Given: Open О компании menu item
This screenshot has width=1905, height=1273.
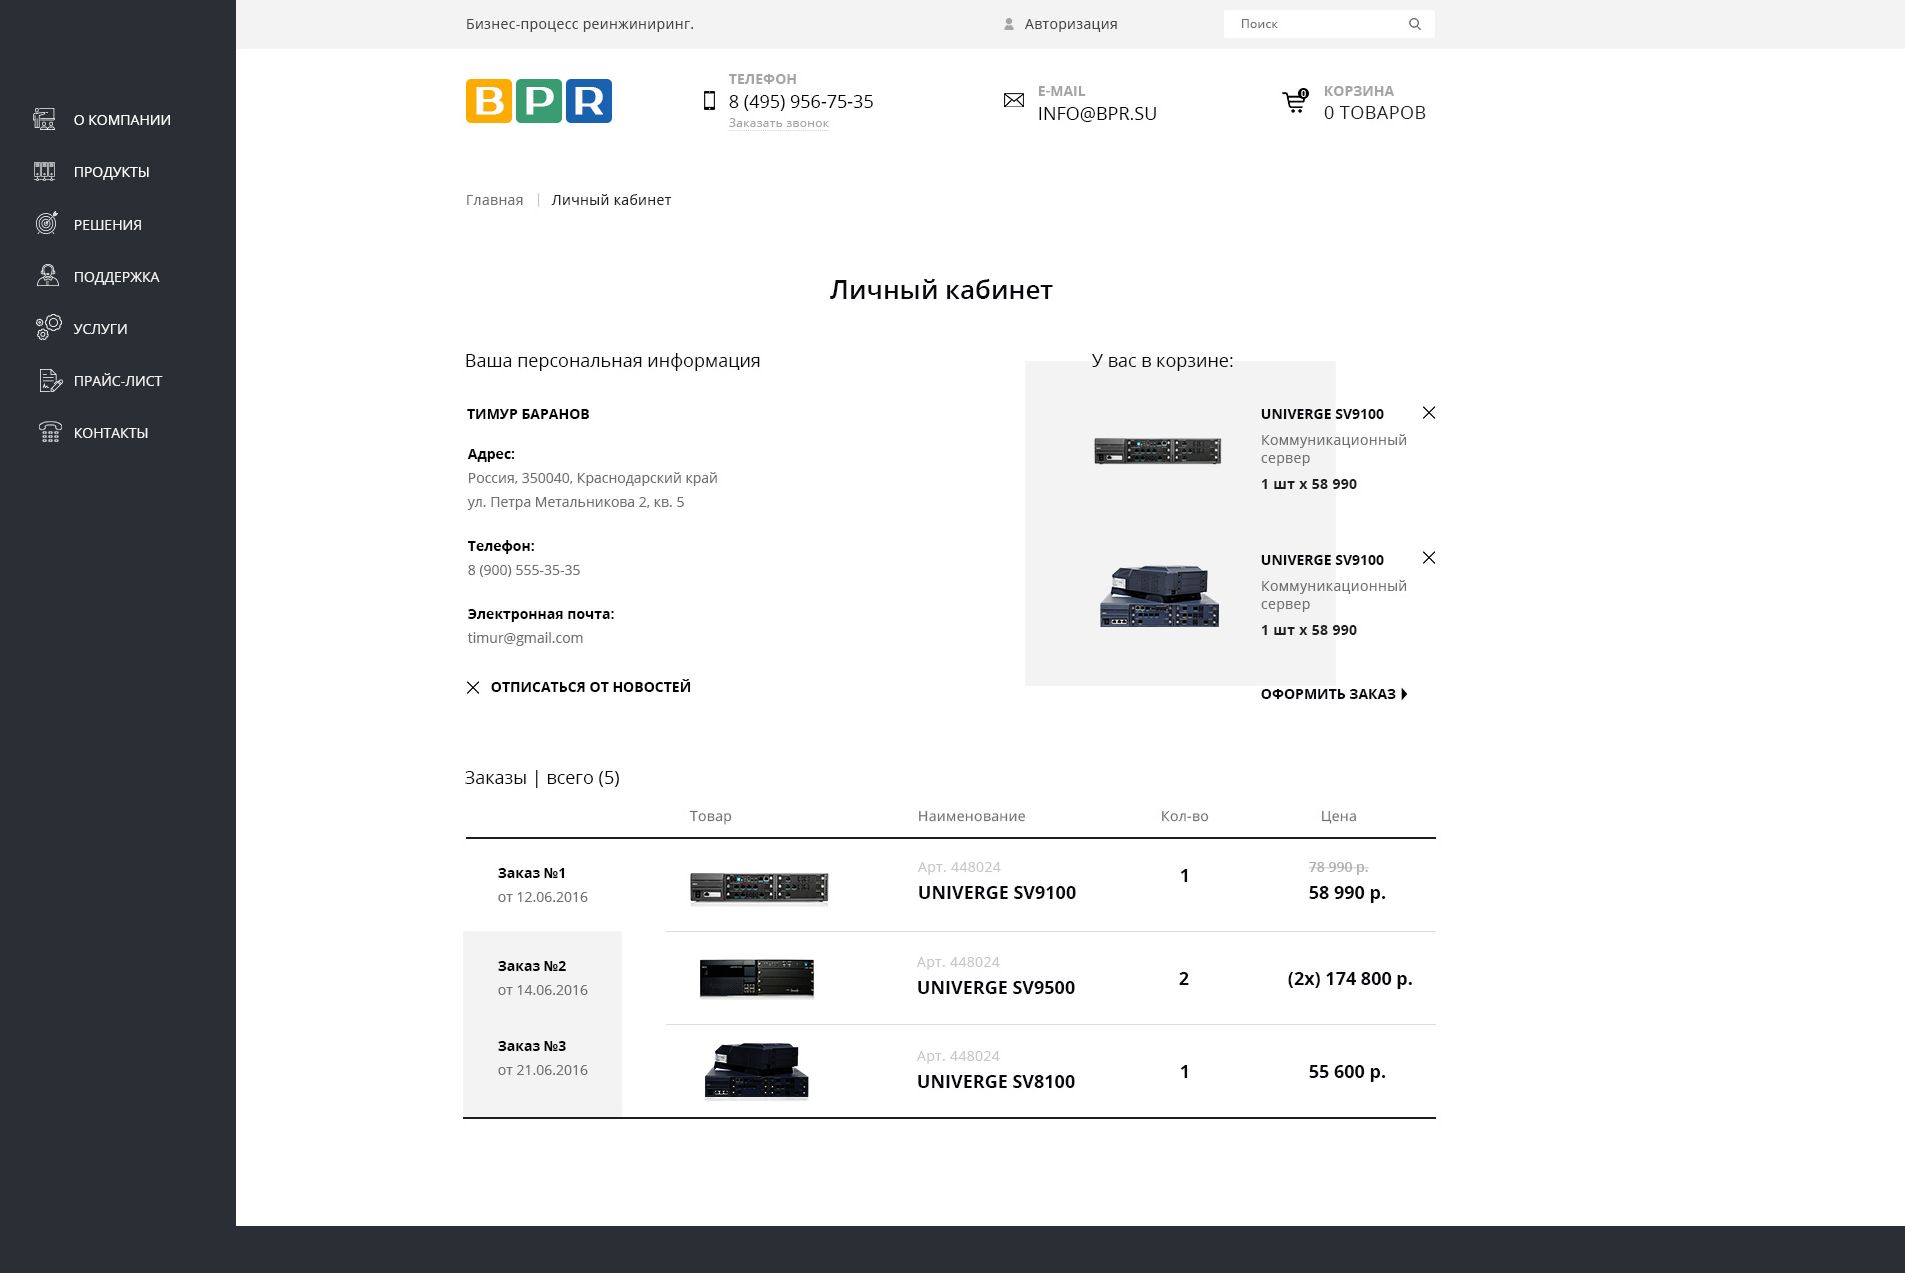Looking at the screenshot, I should tap(122, 120).
